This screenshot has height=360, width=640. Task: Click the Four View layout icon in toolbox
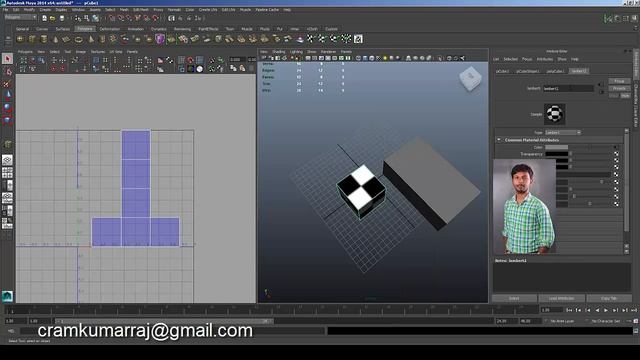point(7,172)
